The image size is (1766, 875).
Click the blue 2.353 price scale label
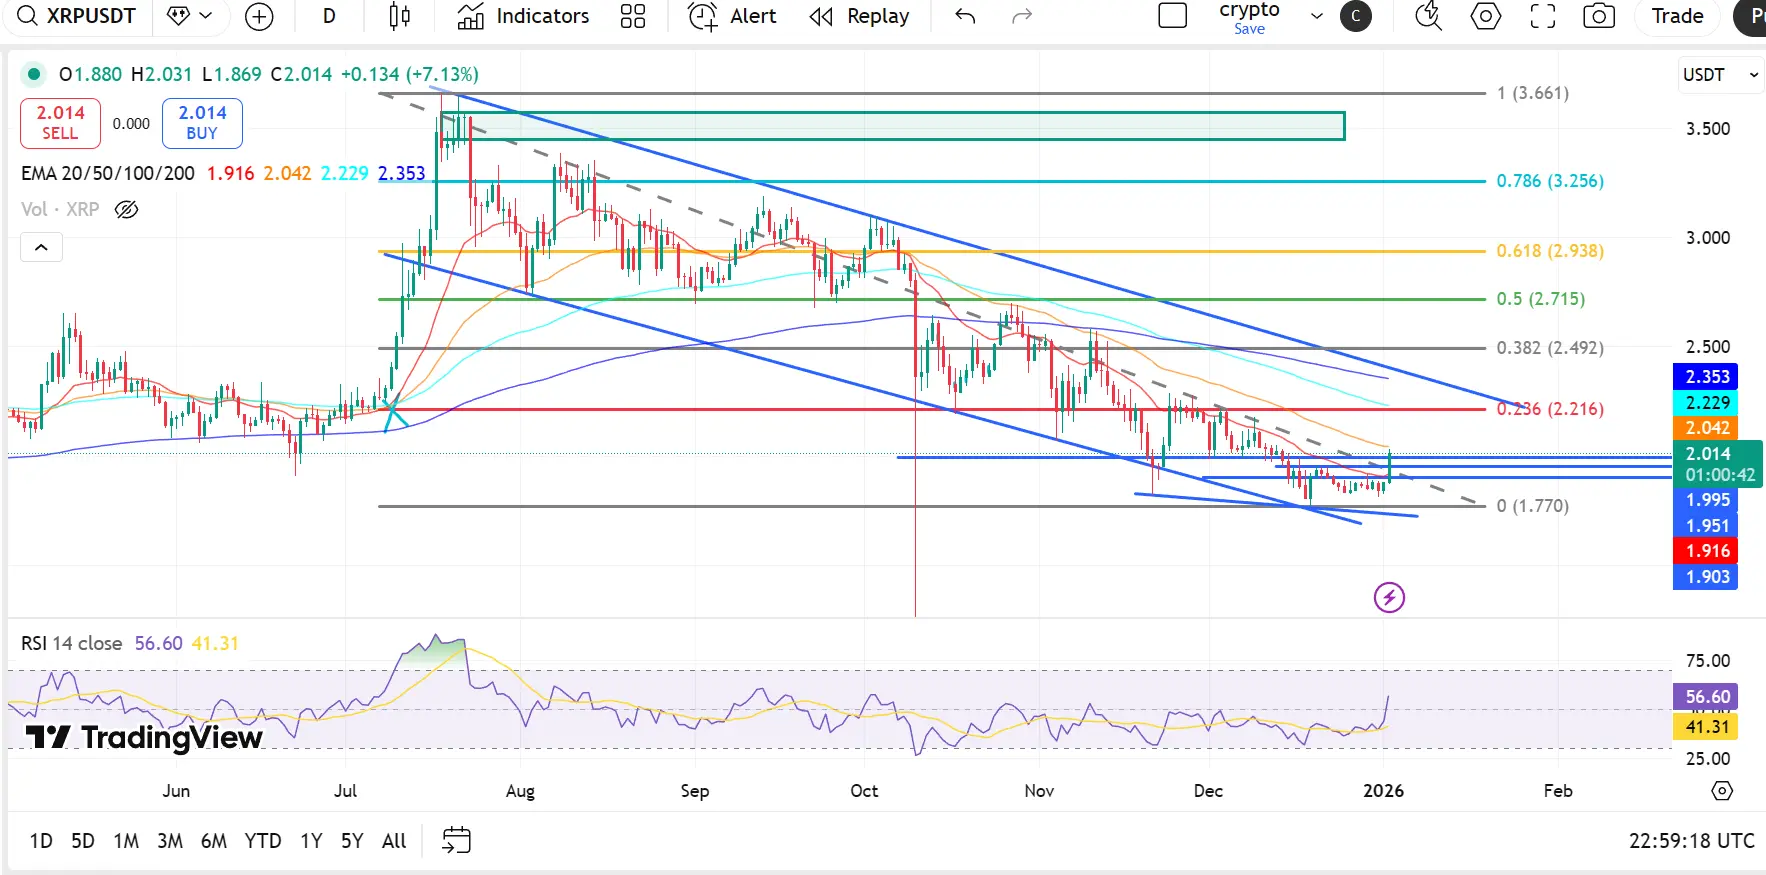tap(1706, 377)
